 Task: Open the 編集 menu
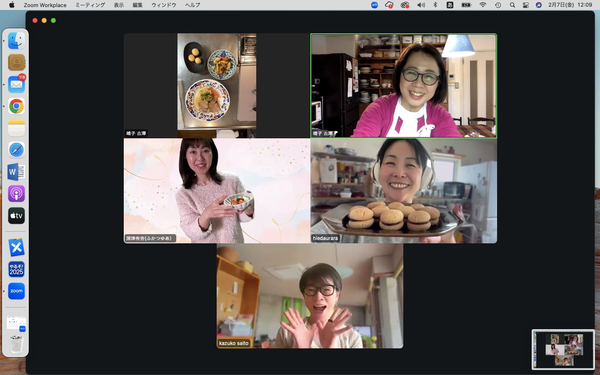pos(137,5)
